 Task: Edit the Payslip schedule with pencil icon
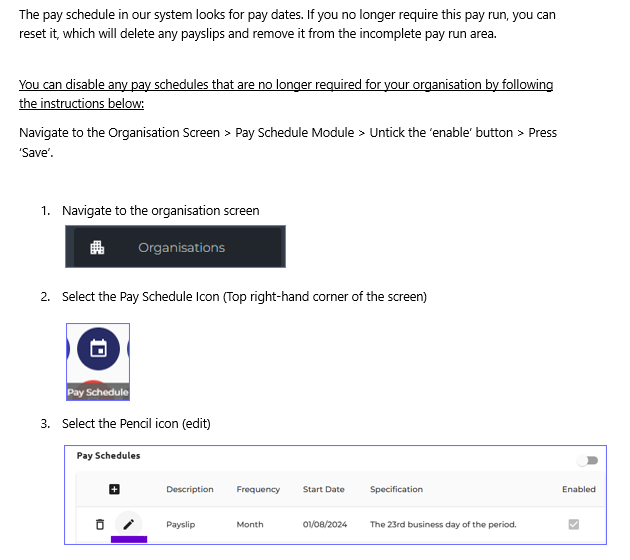coord(129,524)
